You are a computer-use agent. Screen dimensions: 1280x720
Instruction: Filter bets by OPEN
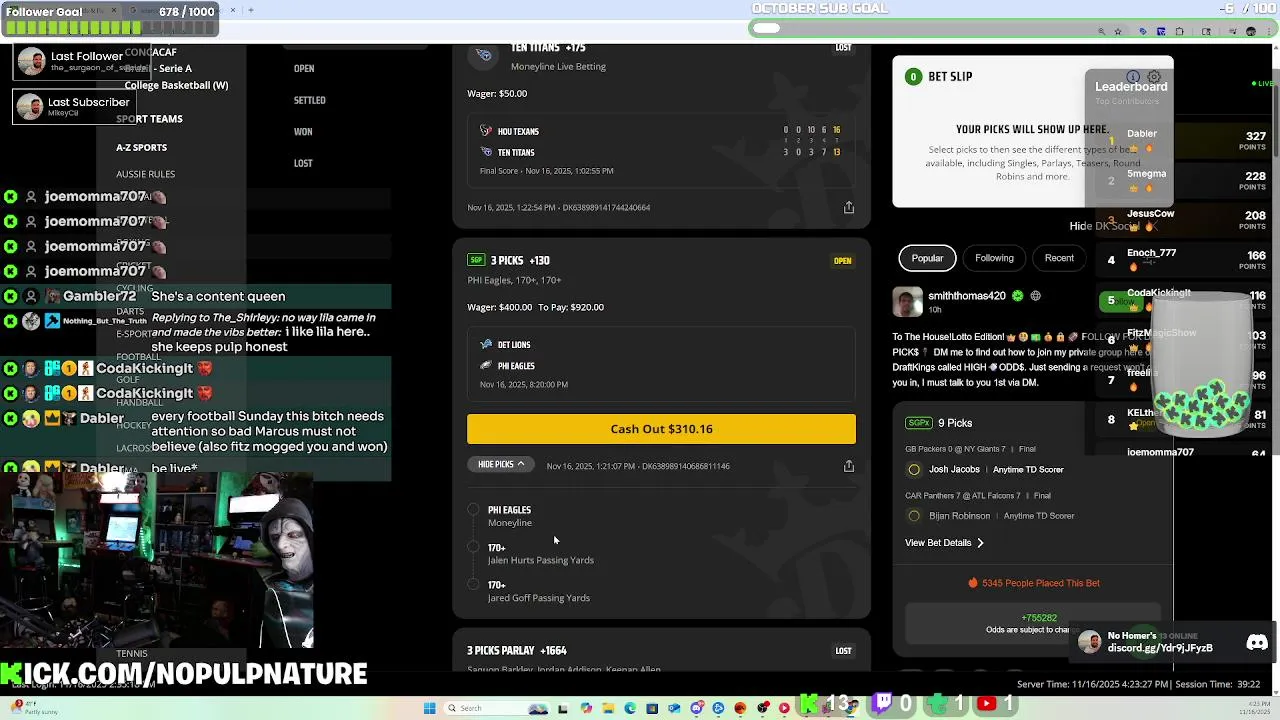click(x=304, y=69)
